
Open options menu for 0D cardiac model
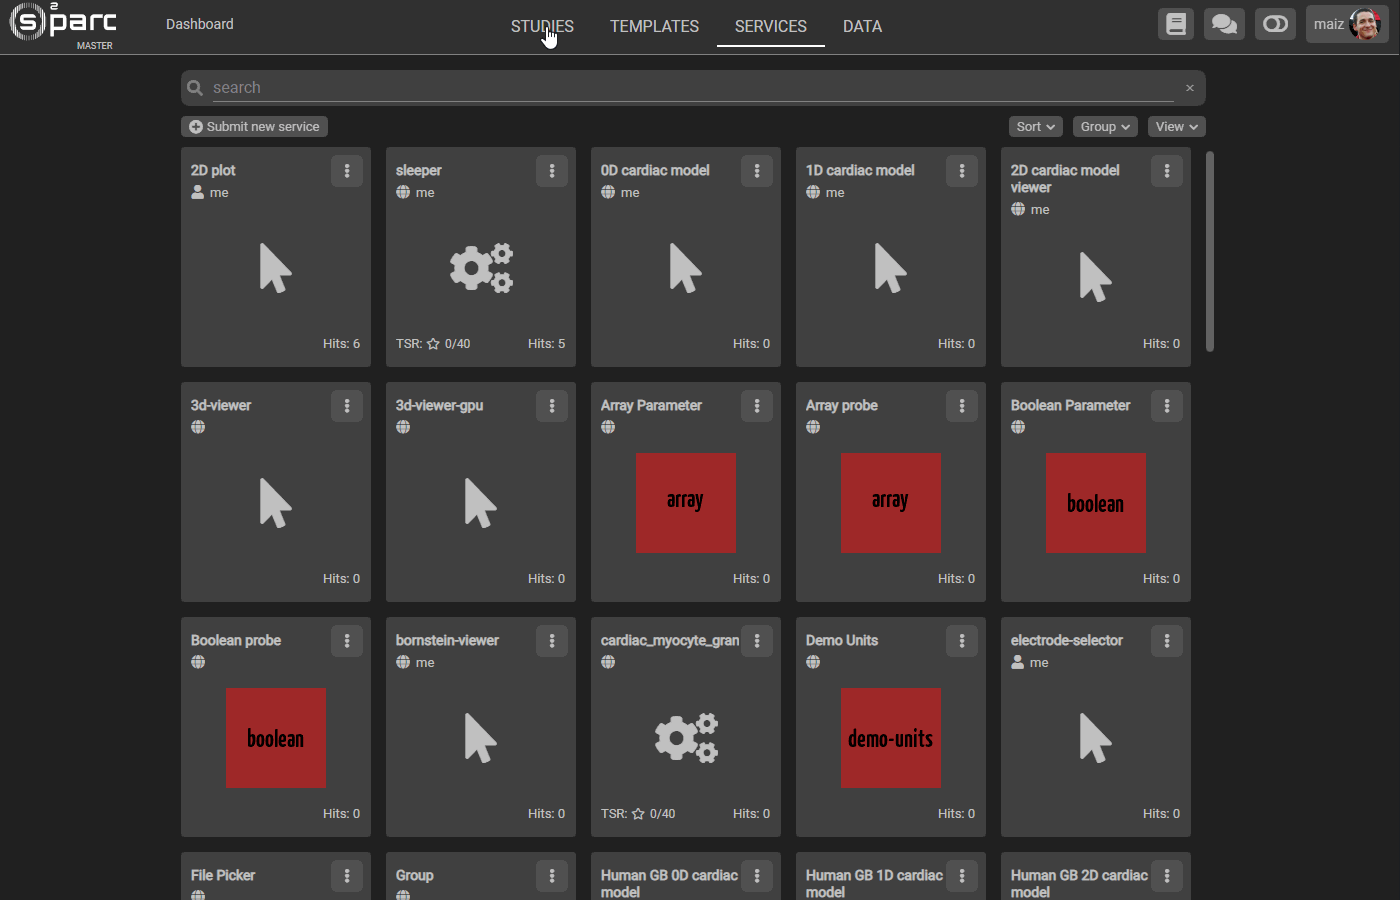(x=757, y=171)
